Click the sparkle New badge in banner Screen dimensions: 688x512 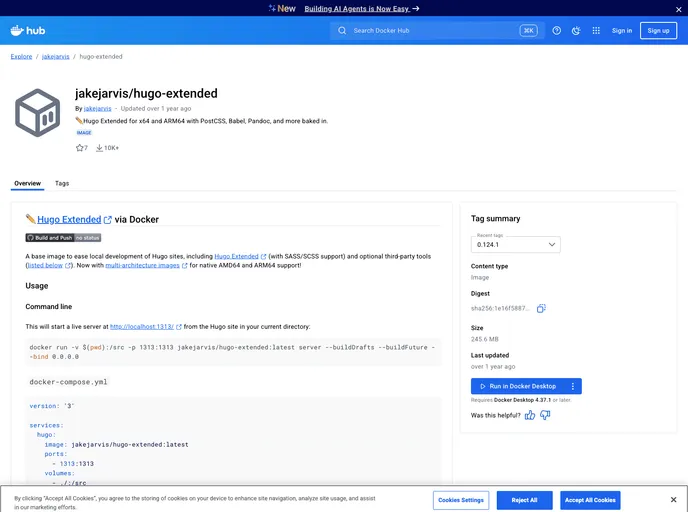tap(282, 9)
